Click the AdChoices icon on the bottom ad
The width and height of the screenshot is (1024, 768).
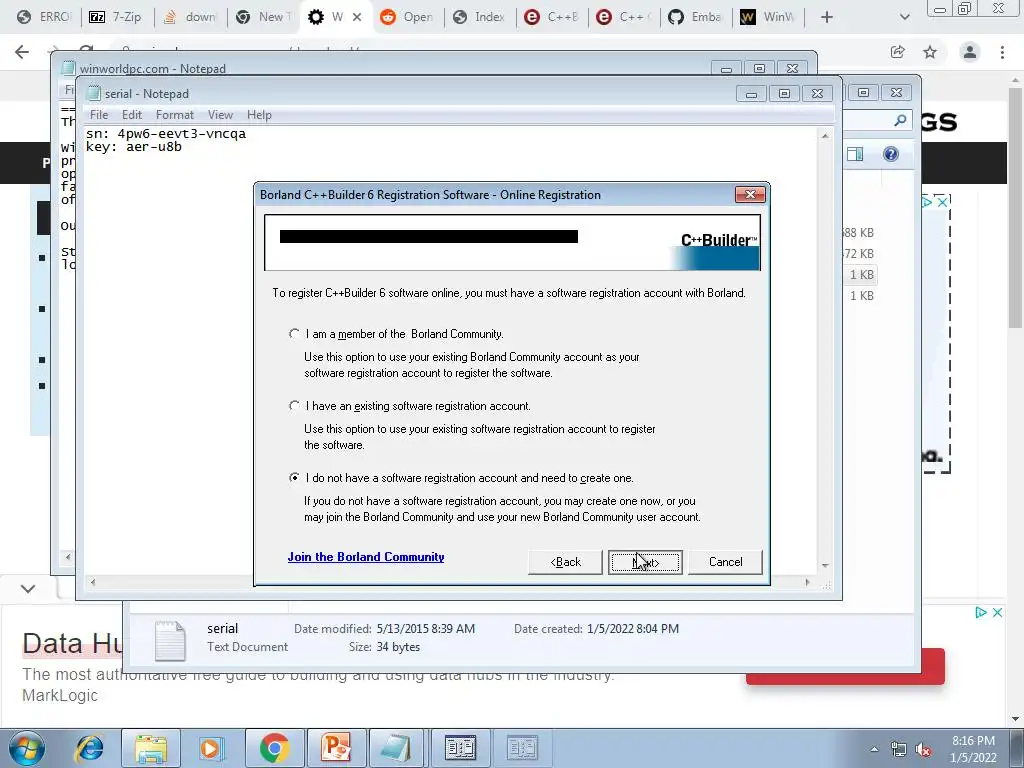[x=981, y=613]
